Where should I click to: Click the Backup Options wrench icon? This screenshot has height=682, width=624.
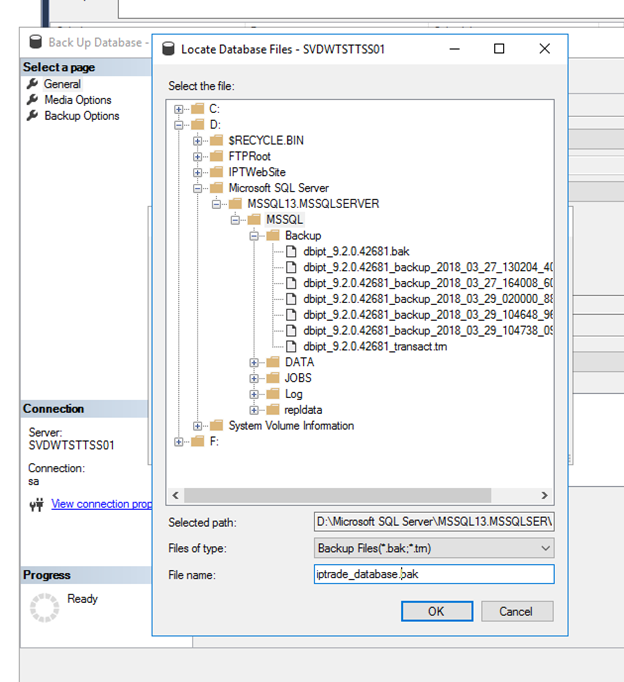32,115
